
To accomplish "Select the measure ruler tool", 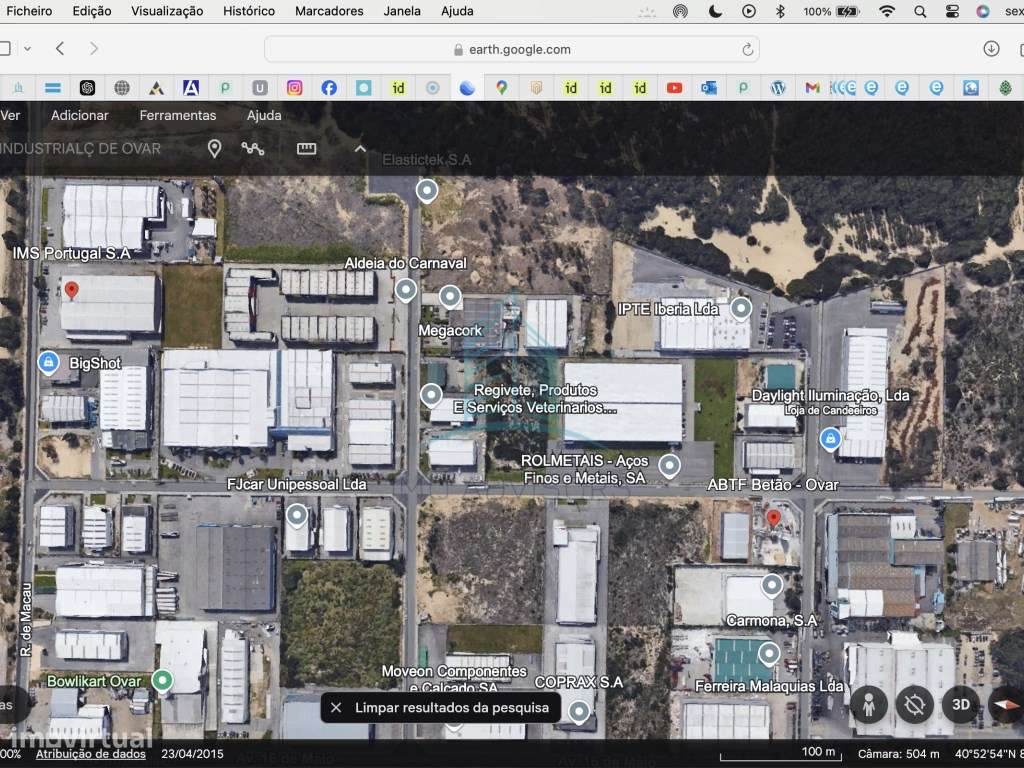I will (306, 149).
